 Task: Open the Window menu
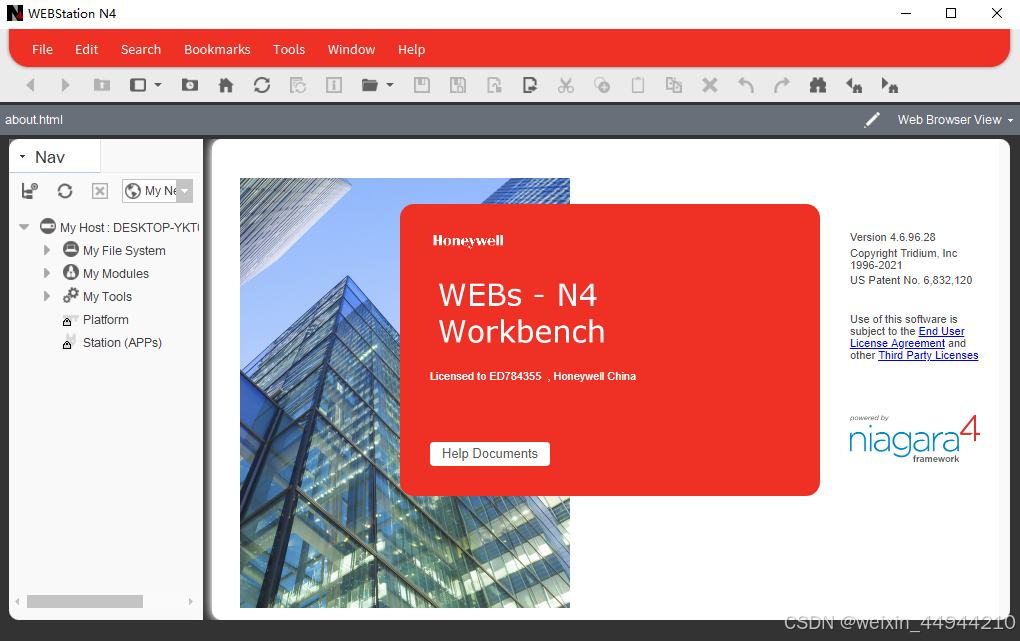351,49
